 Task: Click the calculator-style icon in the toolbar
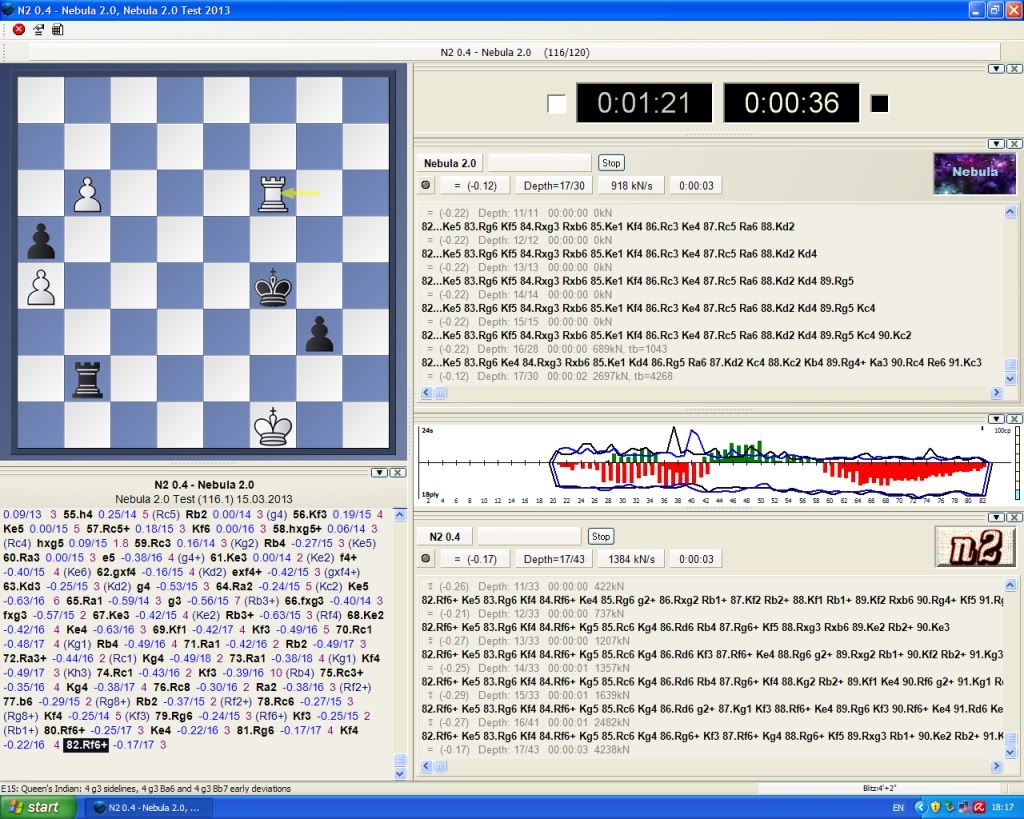point(57,29)
